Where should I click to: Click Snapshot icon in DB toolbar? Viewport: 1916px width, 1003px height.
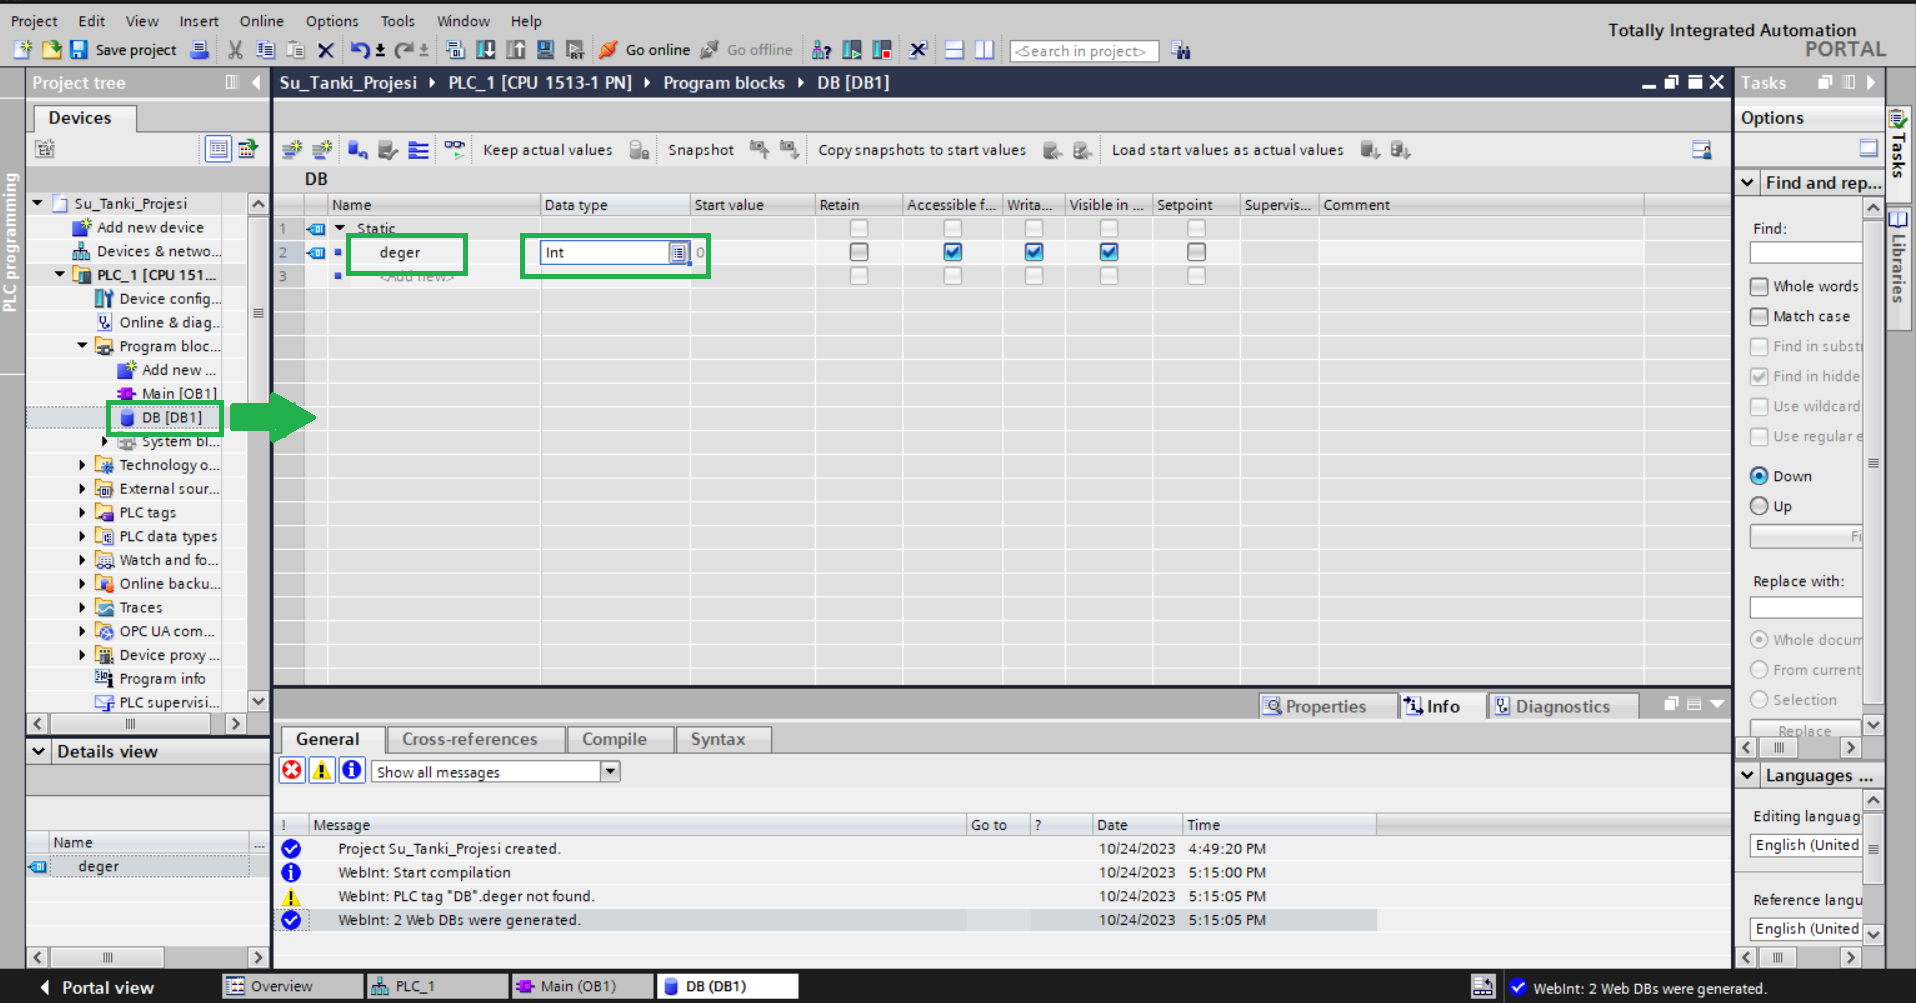click(x=639, y=150)
